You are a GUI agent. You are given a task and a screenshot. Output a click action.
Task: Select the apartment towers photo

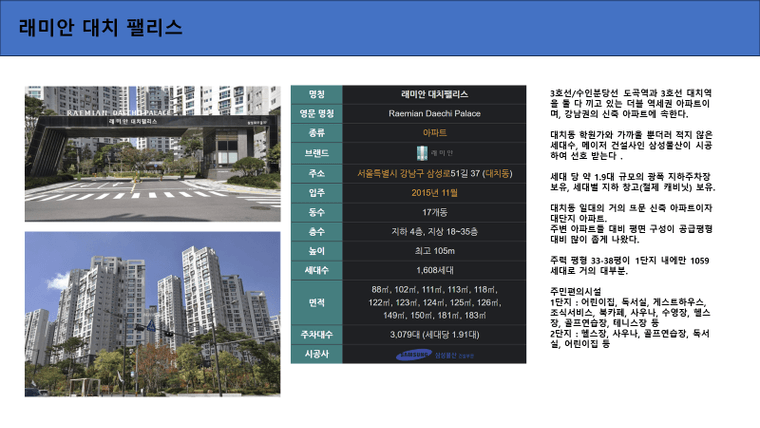(x=153, y=314)
